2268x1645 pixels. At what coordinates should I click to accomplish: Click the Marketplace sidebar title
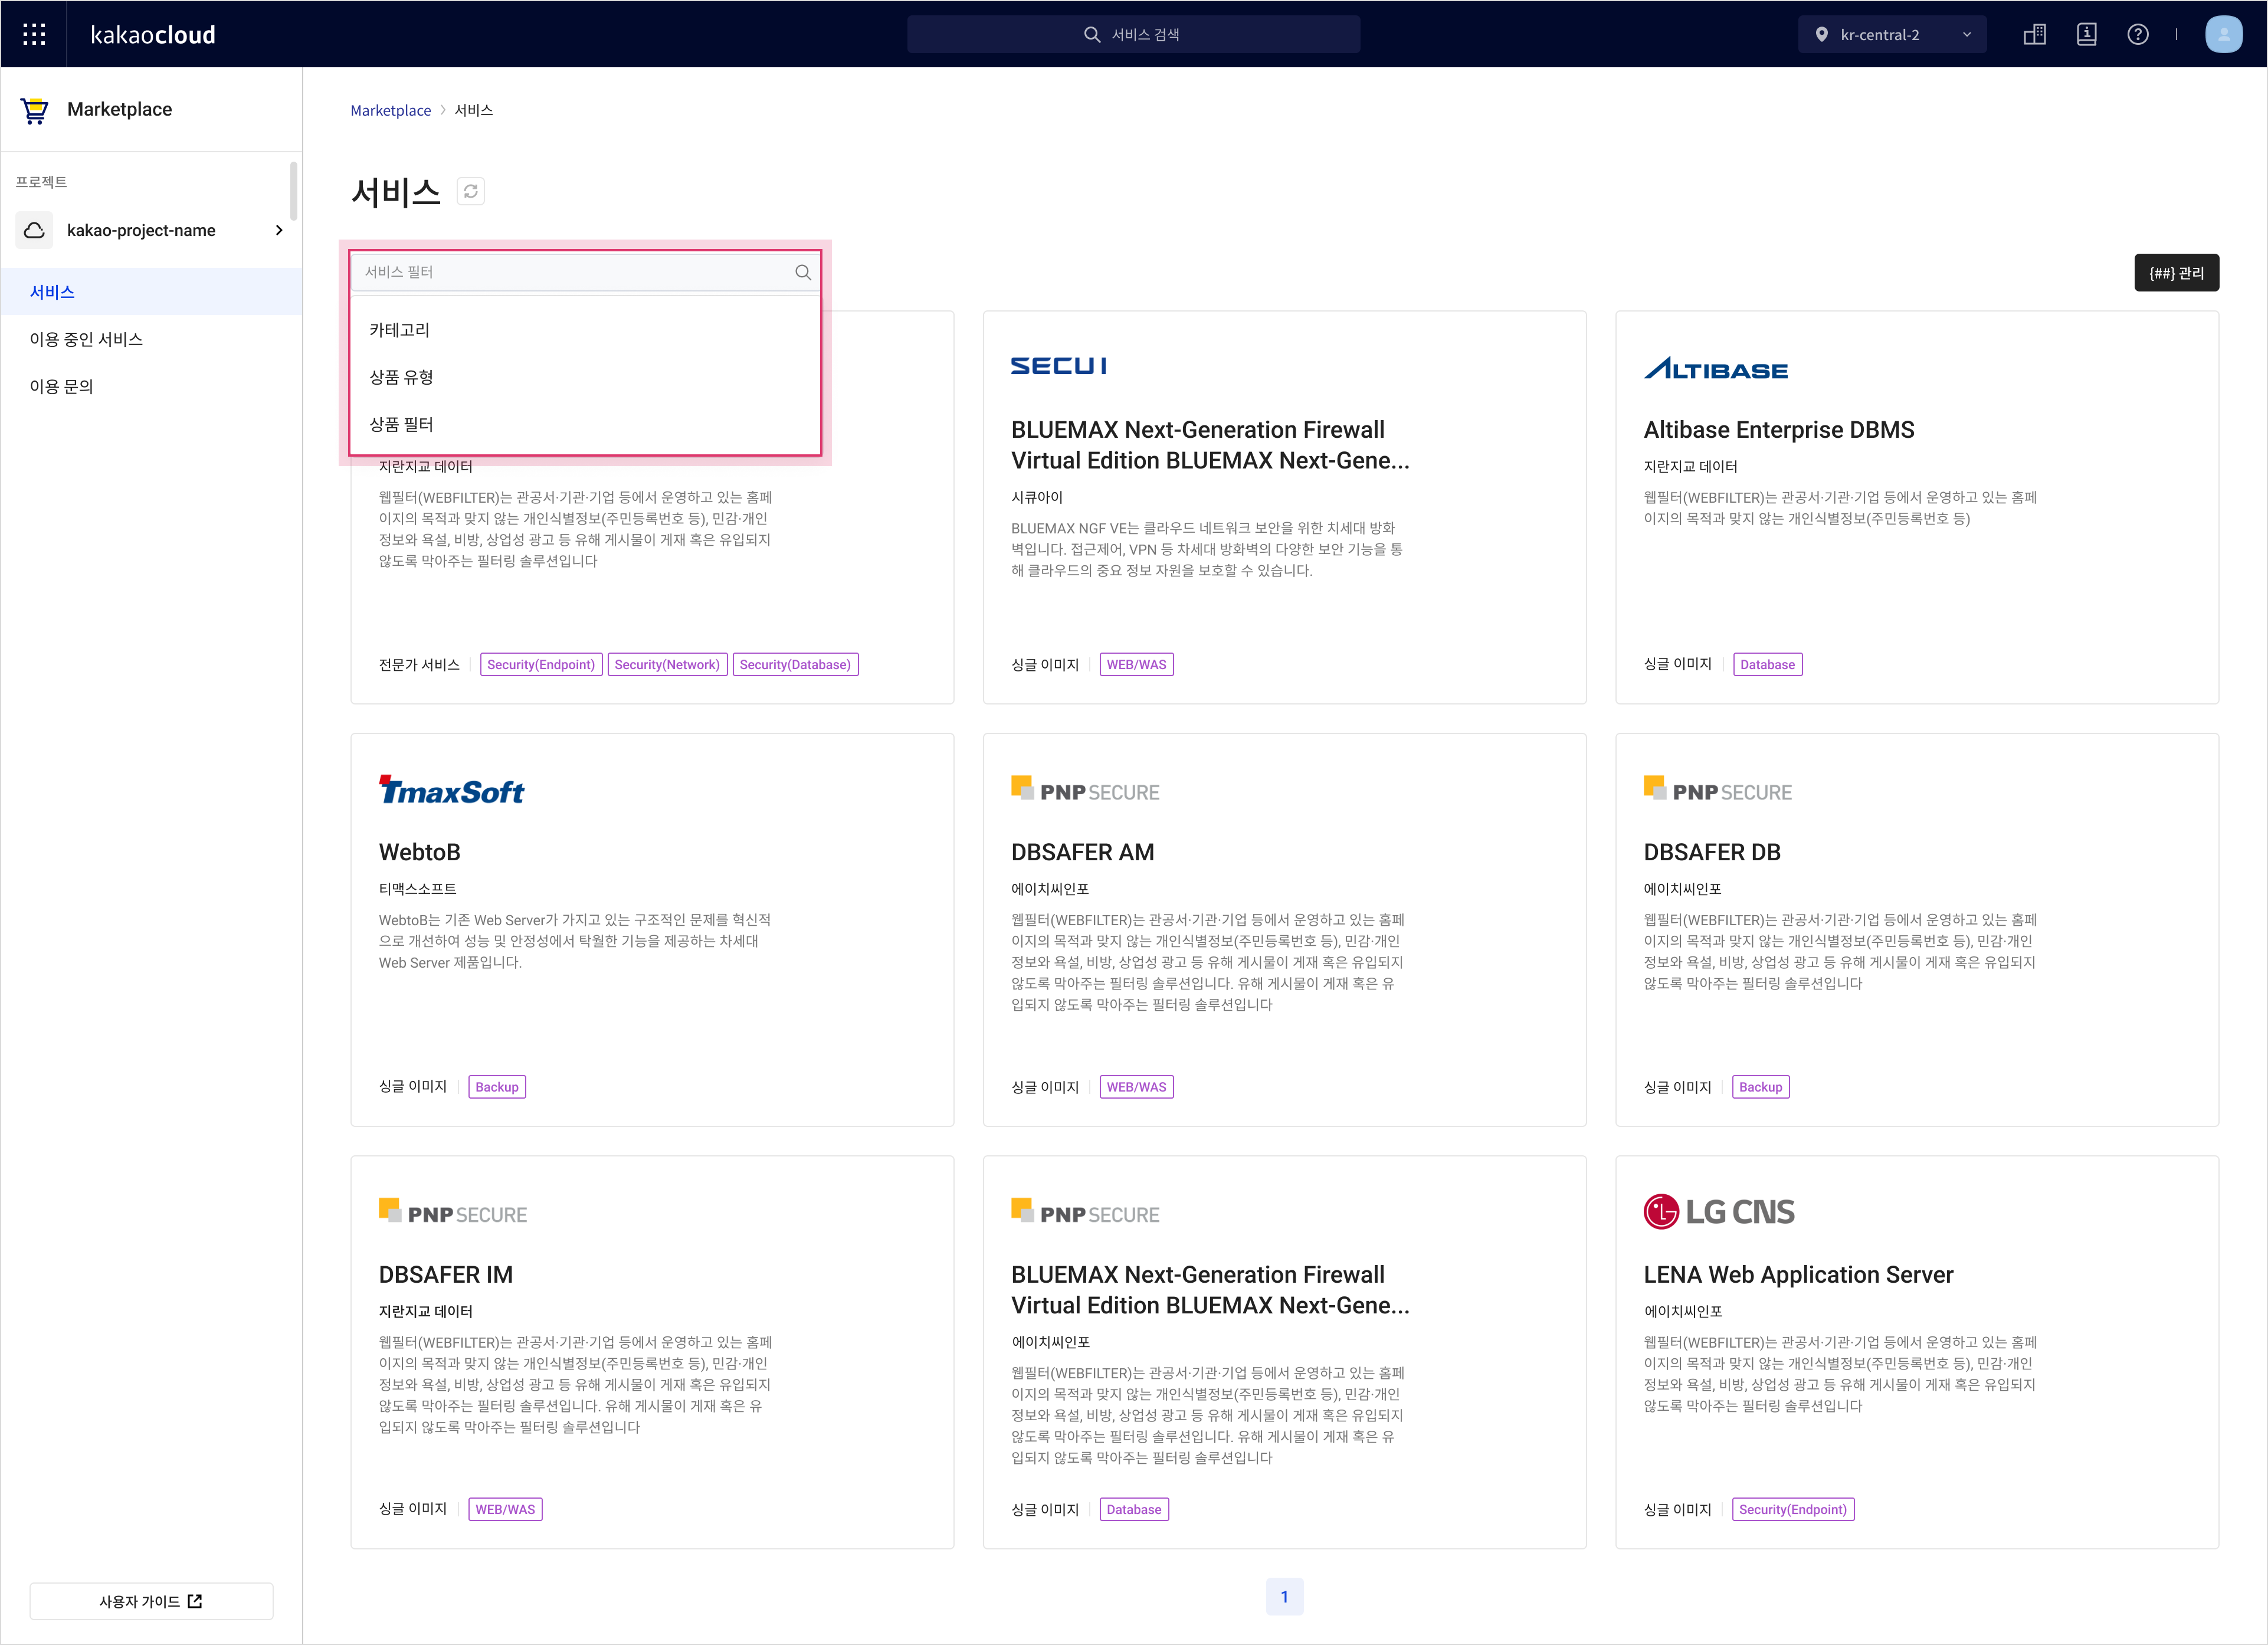pos(119,109)
